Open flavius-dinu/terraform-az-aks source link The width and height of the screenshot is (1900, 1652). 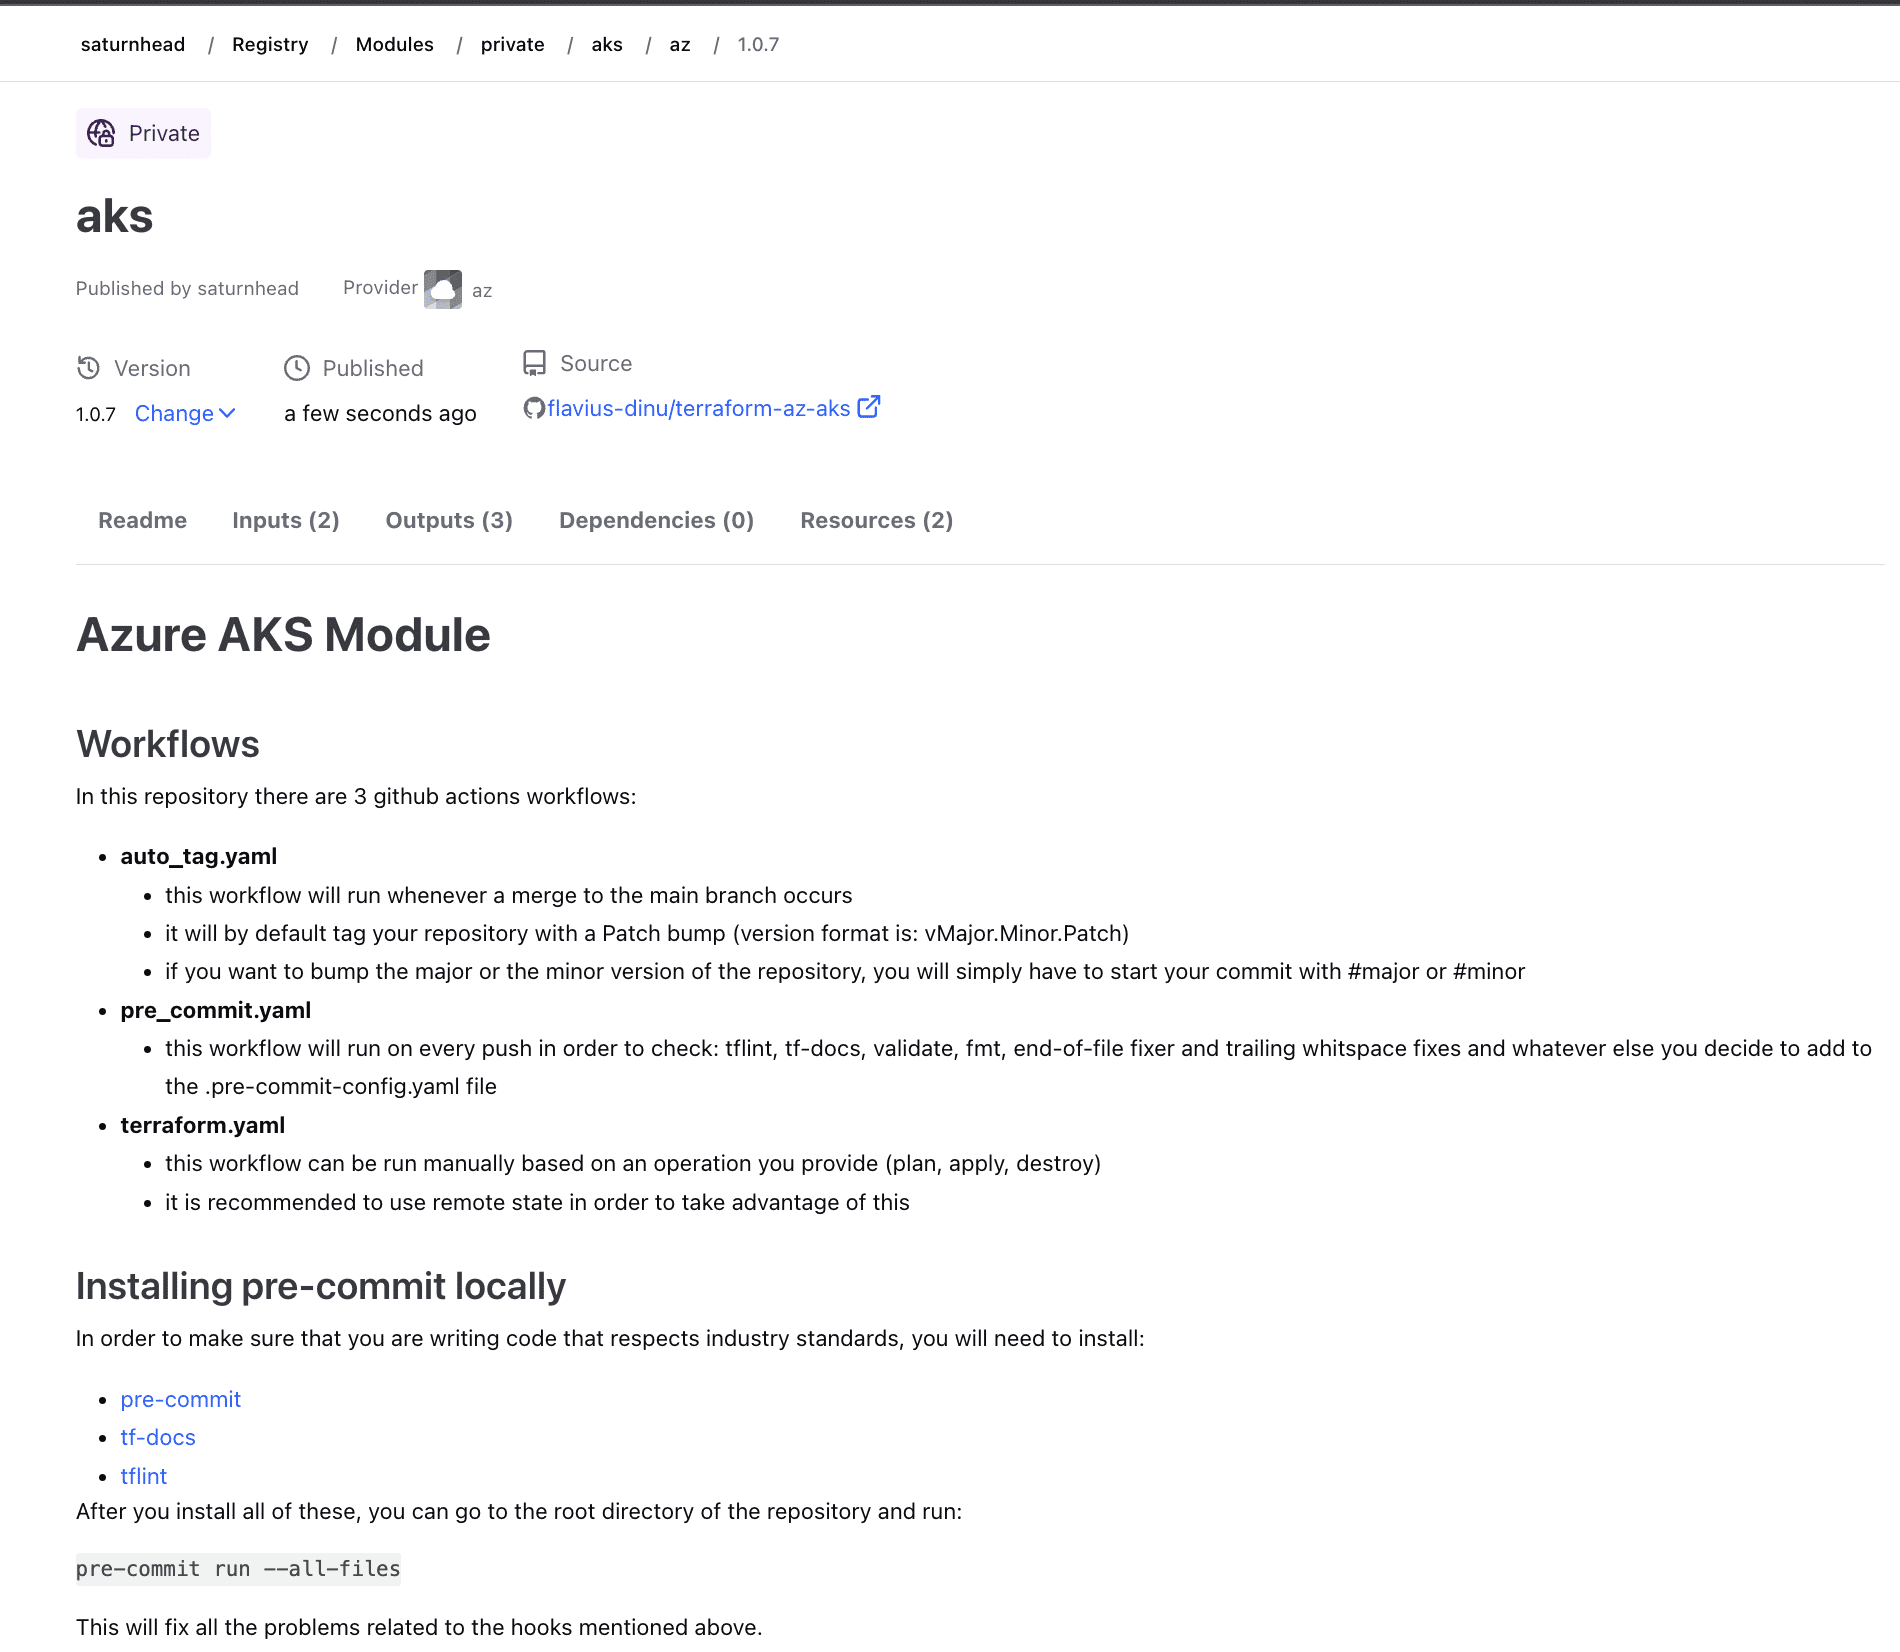(x=699, y=408)
